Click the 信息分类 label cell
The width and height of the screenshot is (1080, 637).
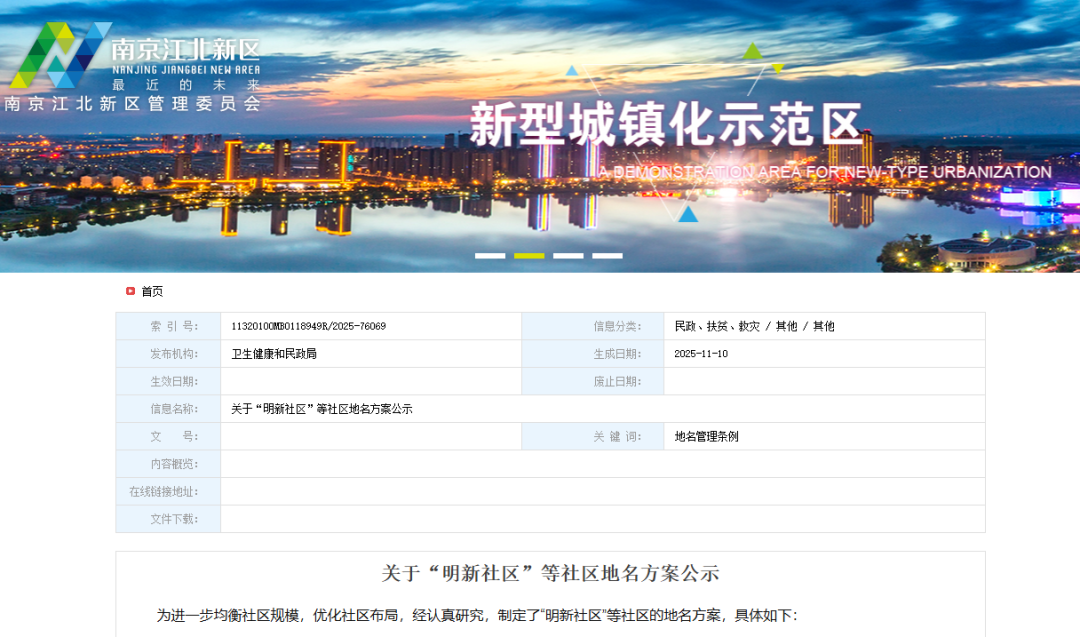[x=593, y=326]
